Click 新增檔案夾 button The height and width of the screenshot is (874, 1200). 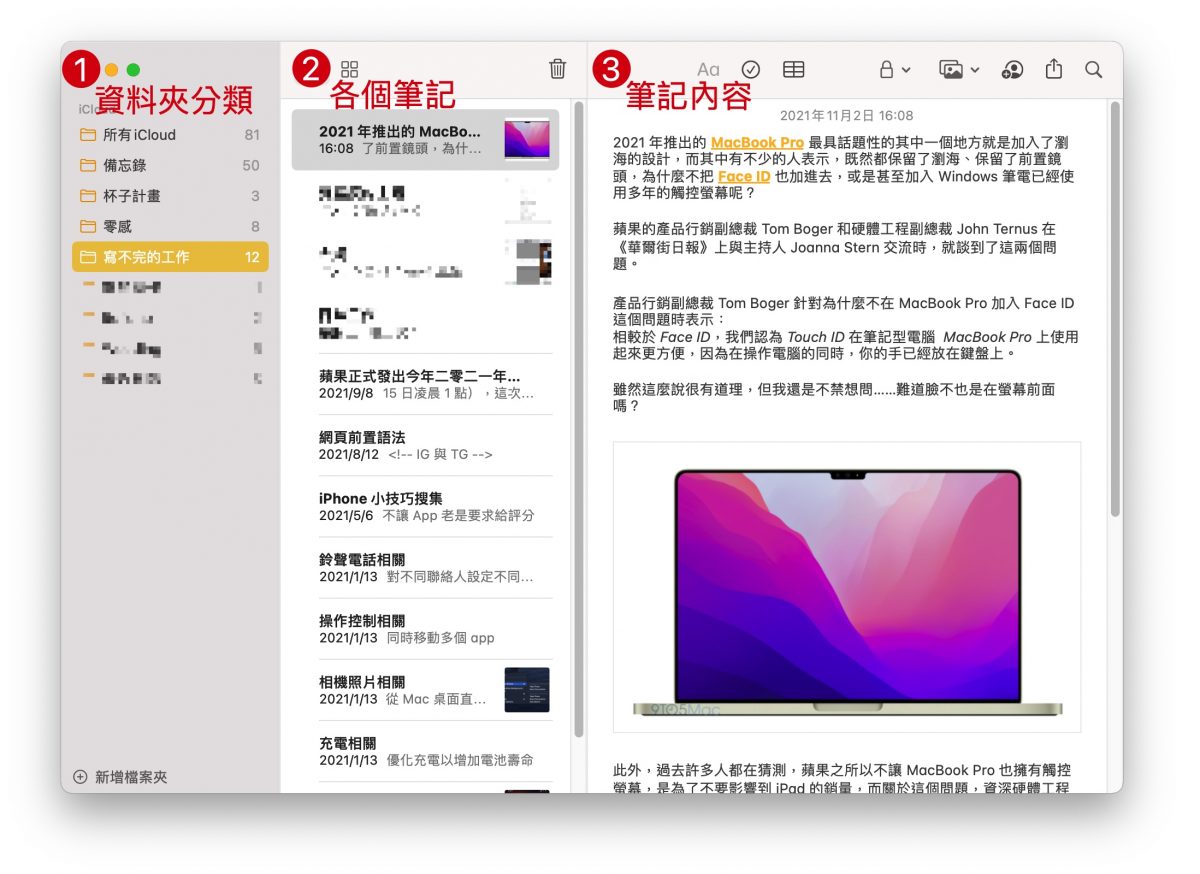click(x=120, y=777)
